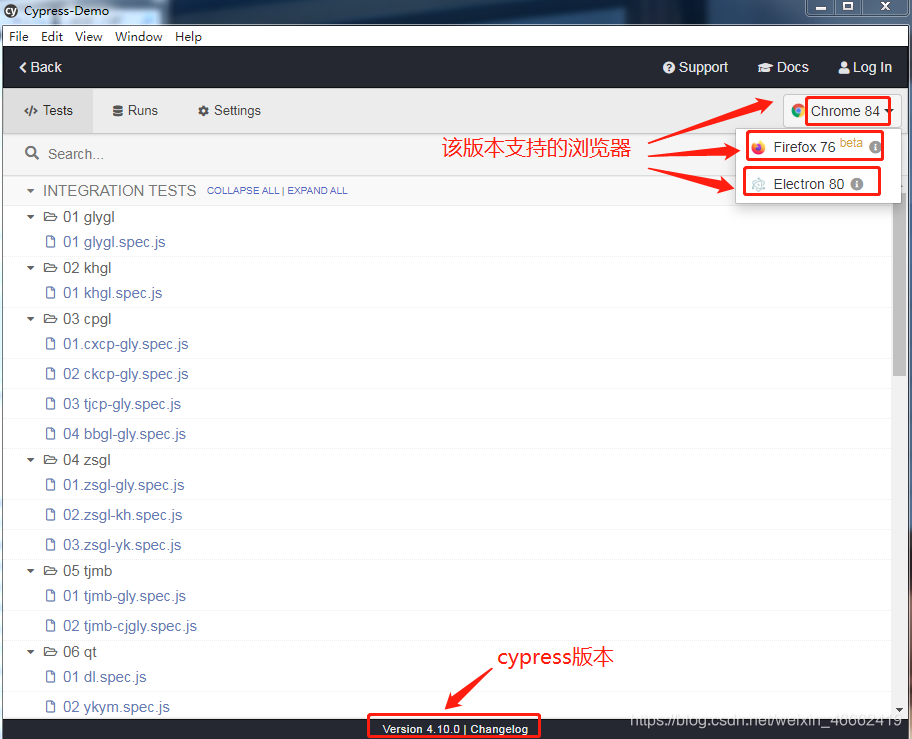Collapse the 02 khgl folder arrow
Screen dimensions: 912x739
pyautogui.click(x=30, y=267)
